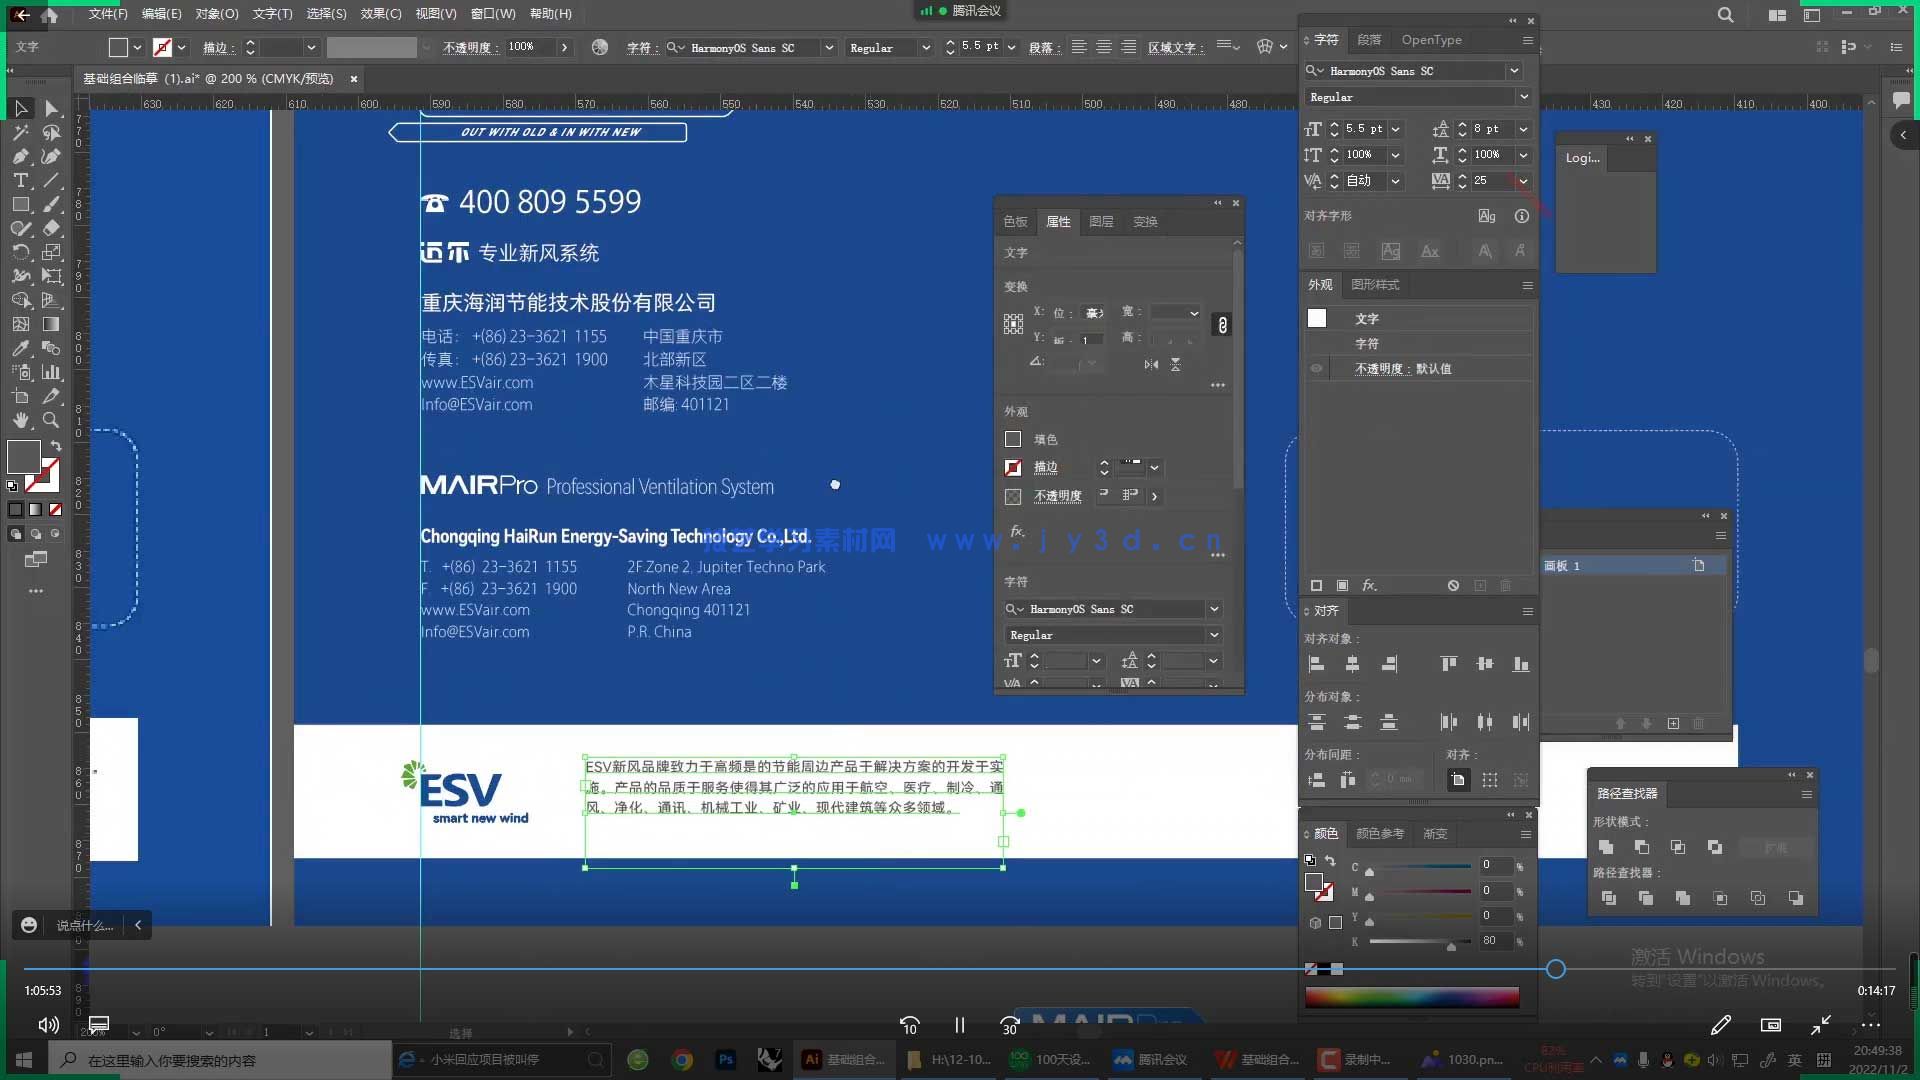
Task: Open HarmonyOS Sans SC font family dropdown in the Character panel
Action: tap(1514, 71)
